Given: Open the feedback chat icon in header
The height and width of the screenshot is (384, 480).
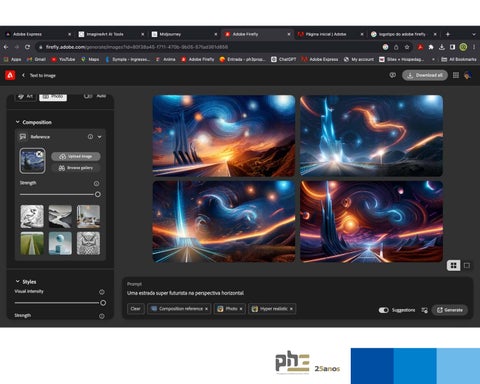Looking at the screenshot, I should [393, 75].
